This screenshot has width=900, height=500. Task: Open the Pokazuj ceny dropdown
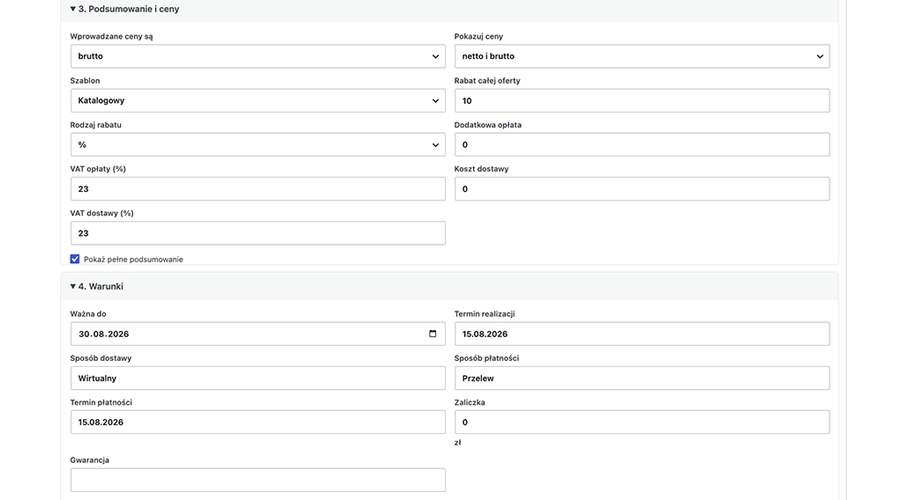642,56
